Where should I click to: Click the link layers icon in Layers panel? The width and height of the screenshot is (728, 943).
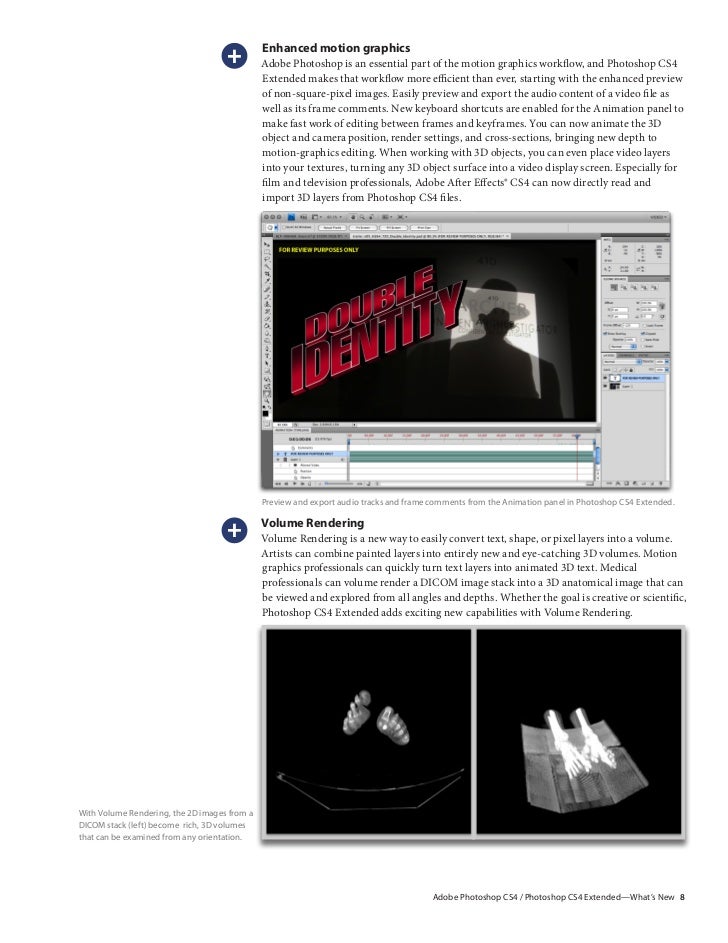609,483
